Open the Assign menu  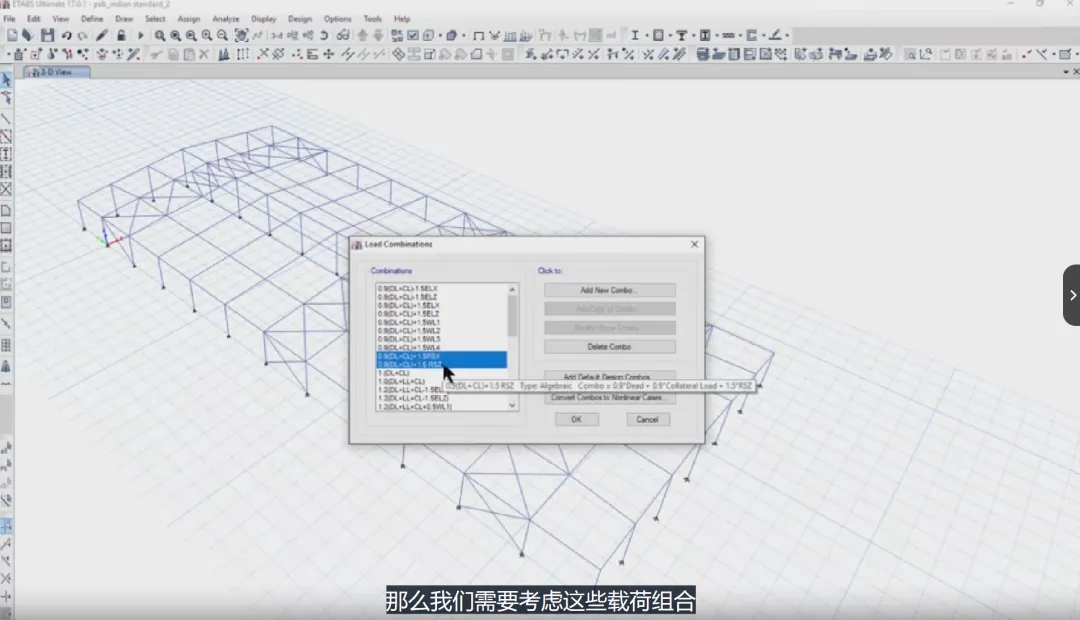tap(189, 19)
